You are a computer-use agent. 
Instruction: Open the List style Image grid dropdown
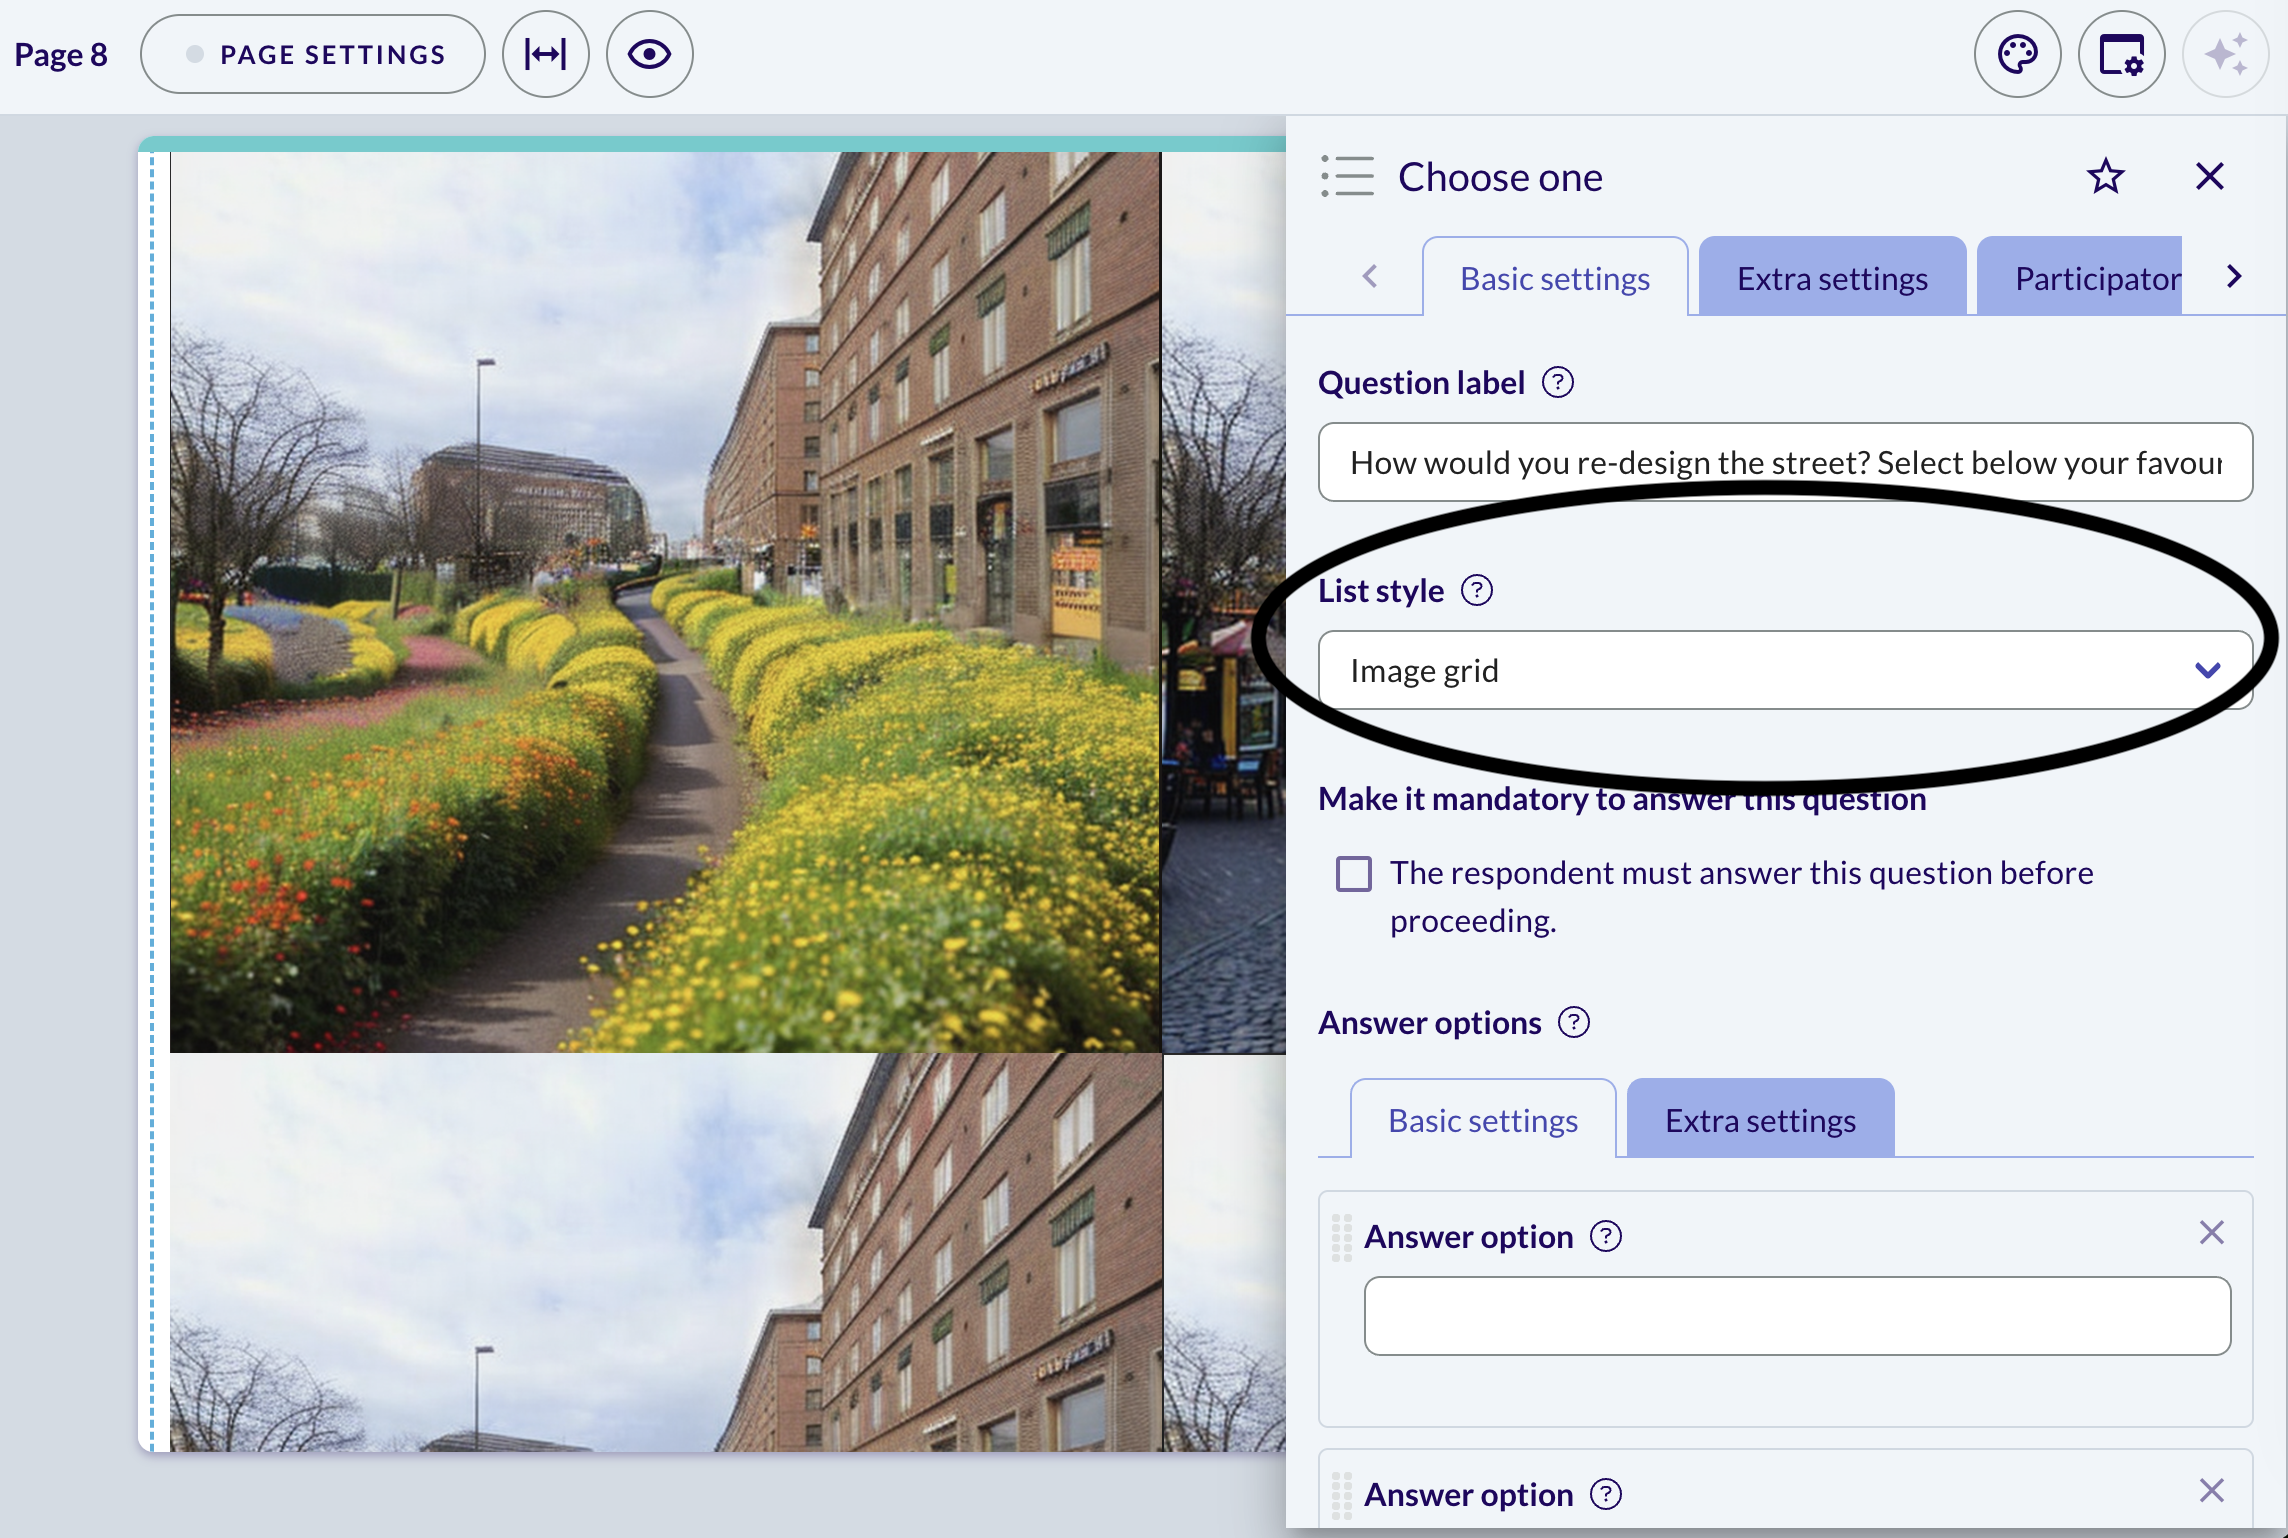tap(1785, 670)
